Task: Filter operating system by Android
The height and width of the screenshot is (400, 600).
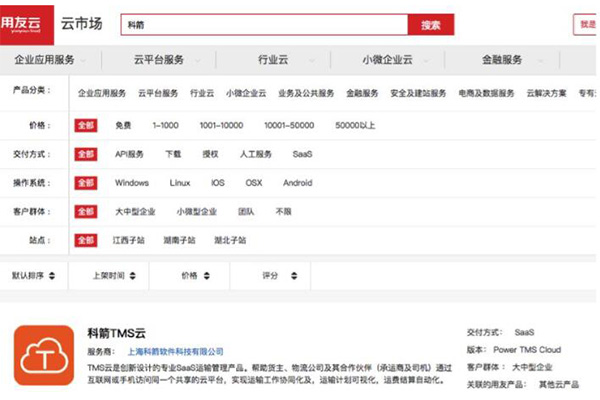Action: (298, 183)
